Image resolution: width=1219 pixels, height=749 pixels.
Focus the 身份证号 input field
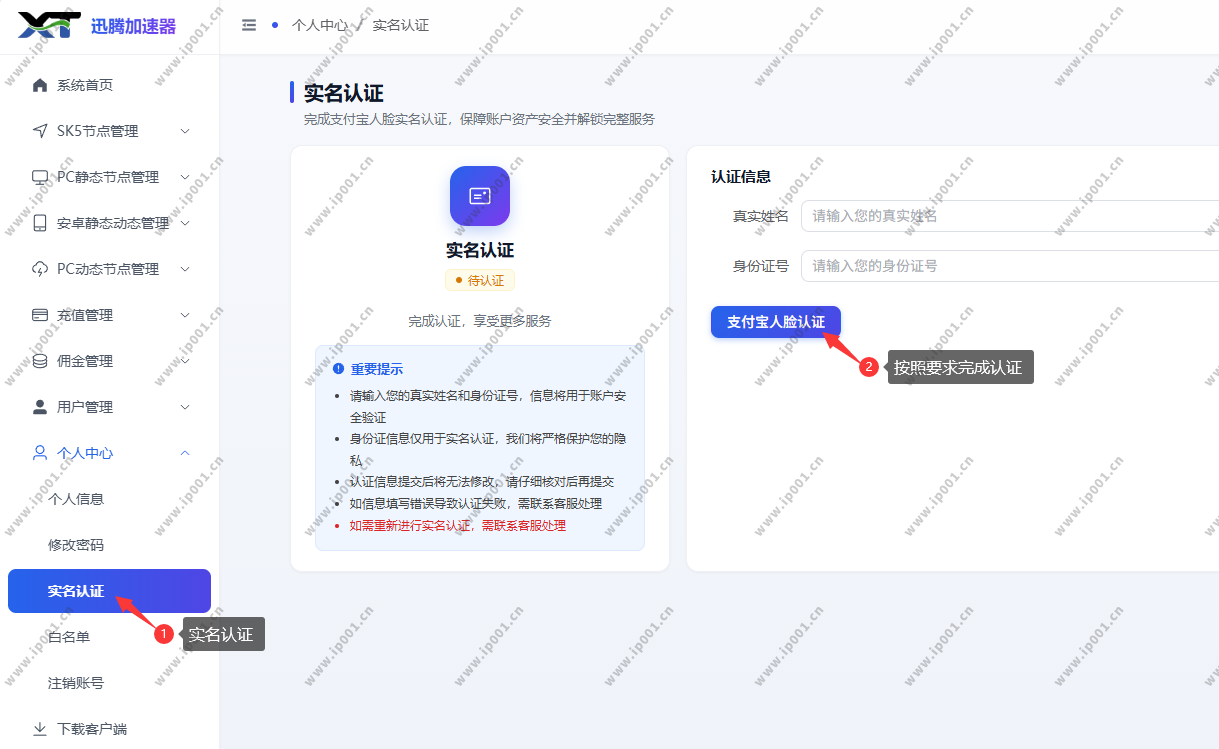click(1010, 266)
